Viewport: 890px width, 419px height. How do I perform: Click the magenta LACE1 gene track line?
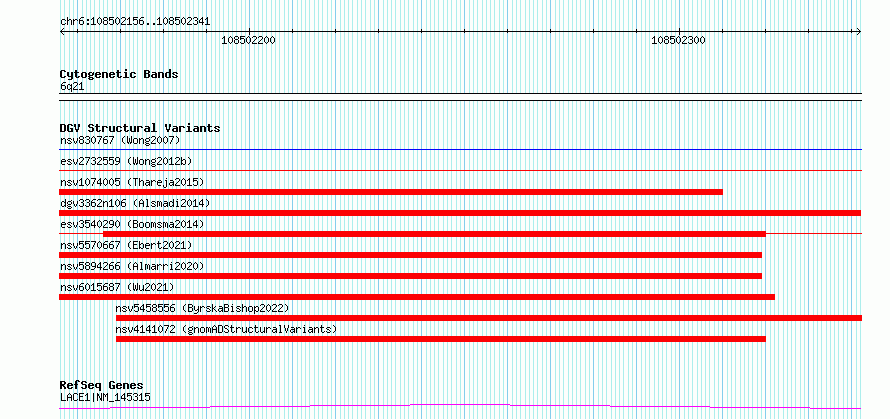tap(460, 406)
